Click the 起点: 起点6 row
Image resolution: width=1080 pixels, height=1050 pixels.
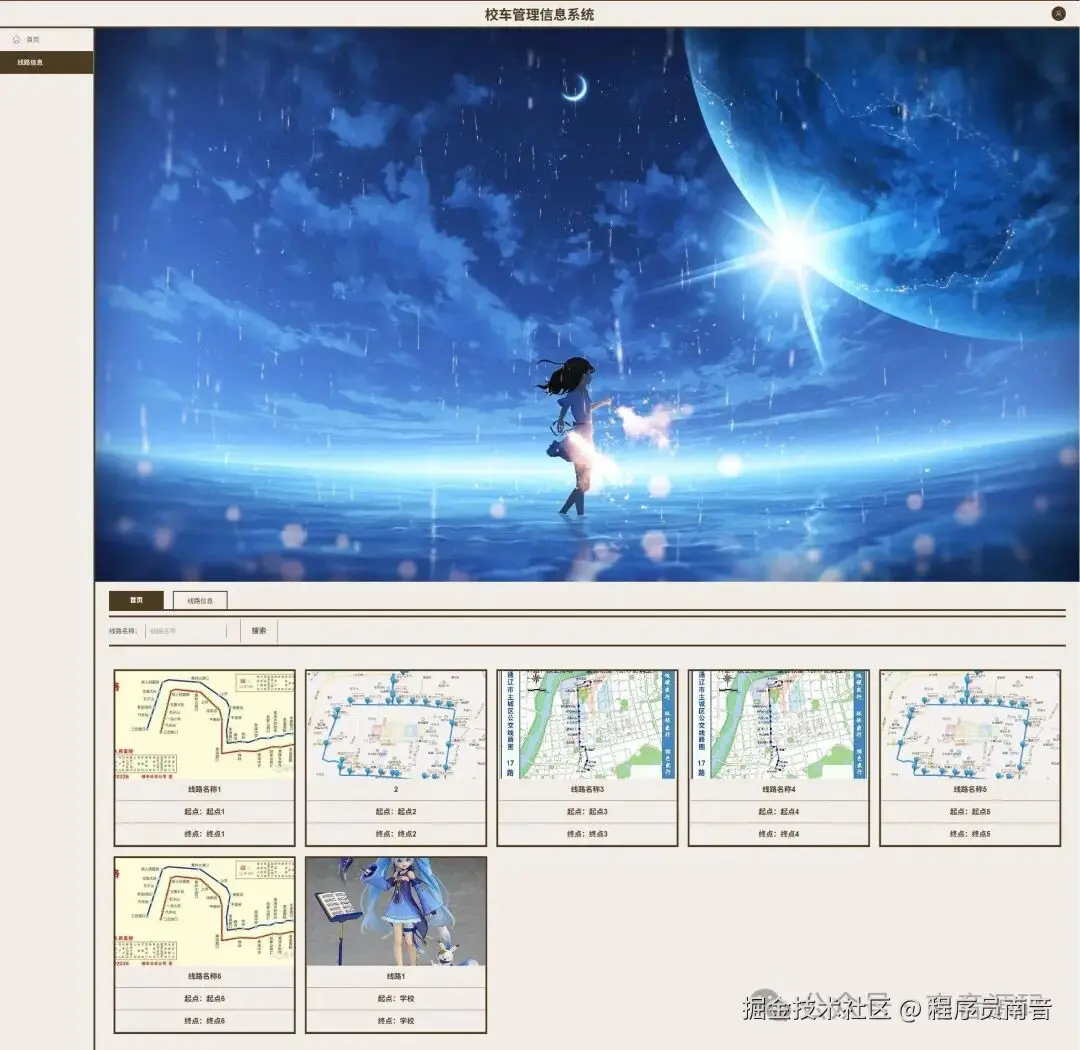205,998
